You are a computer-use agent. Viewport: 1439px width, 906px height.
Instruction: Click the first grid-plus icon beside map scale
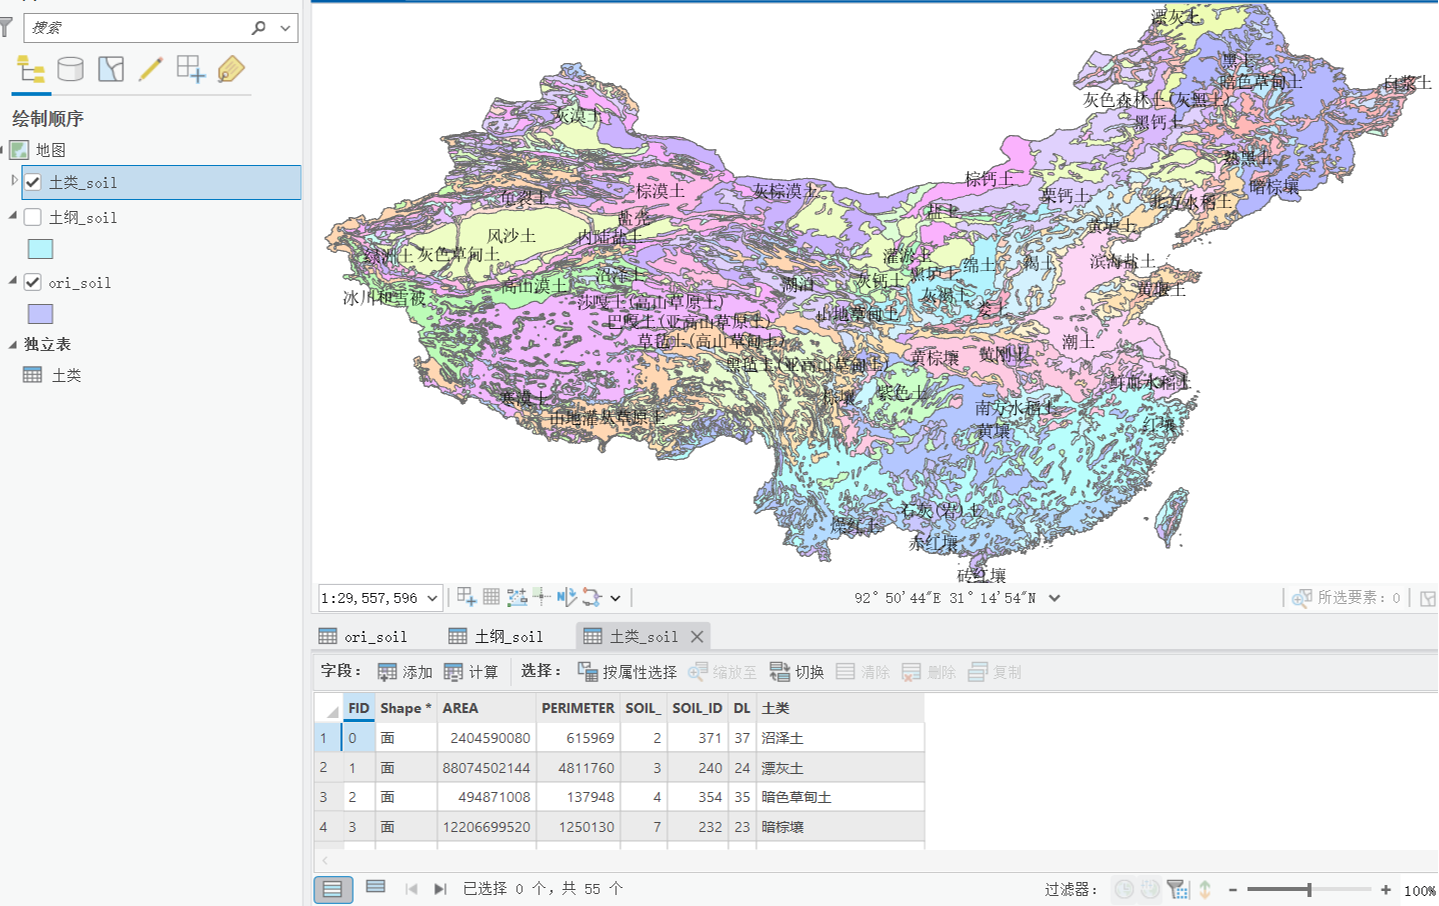point(467,597)
